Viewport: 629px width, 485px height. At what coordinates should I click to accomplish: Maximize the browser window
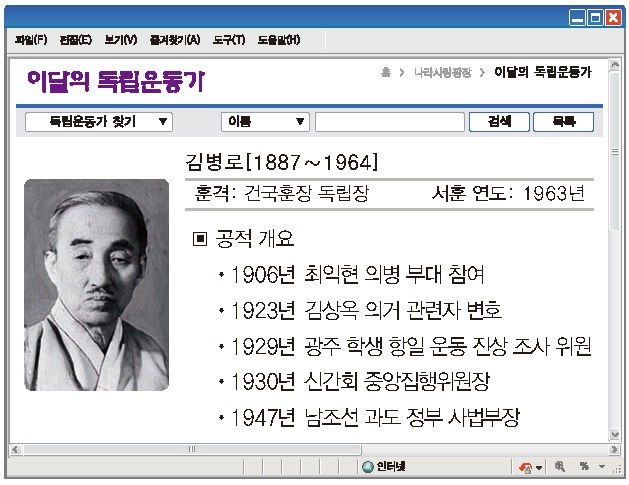pos(597,17)
